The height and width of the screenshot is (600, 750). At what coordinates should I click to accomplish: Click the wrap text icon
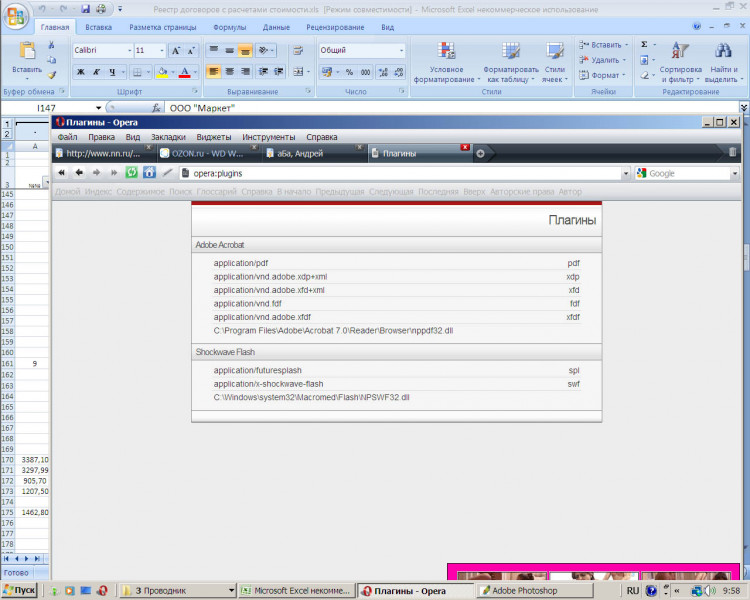coord(298,50)
